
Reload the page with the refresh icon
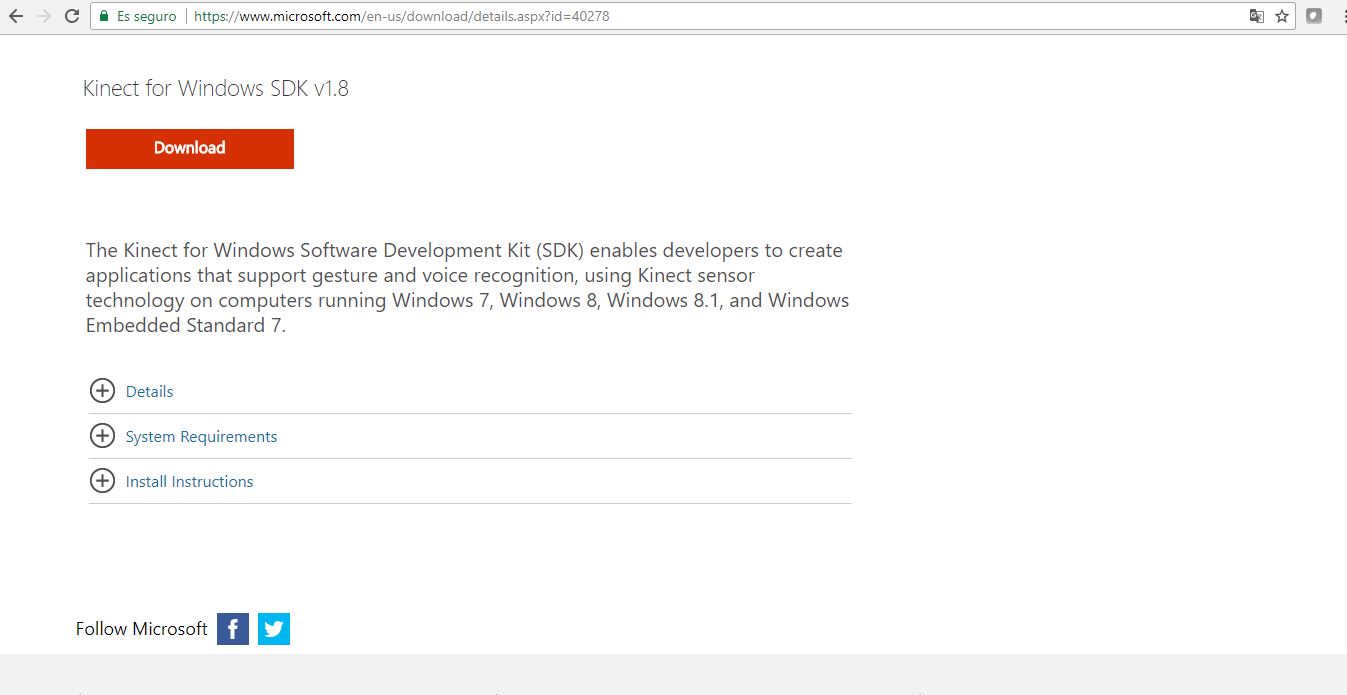[72, 16]
